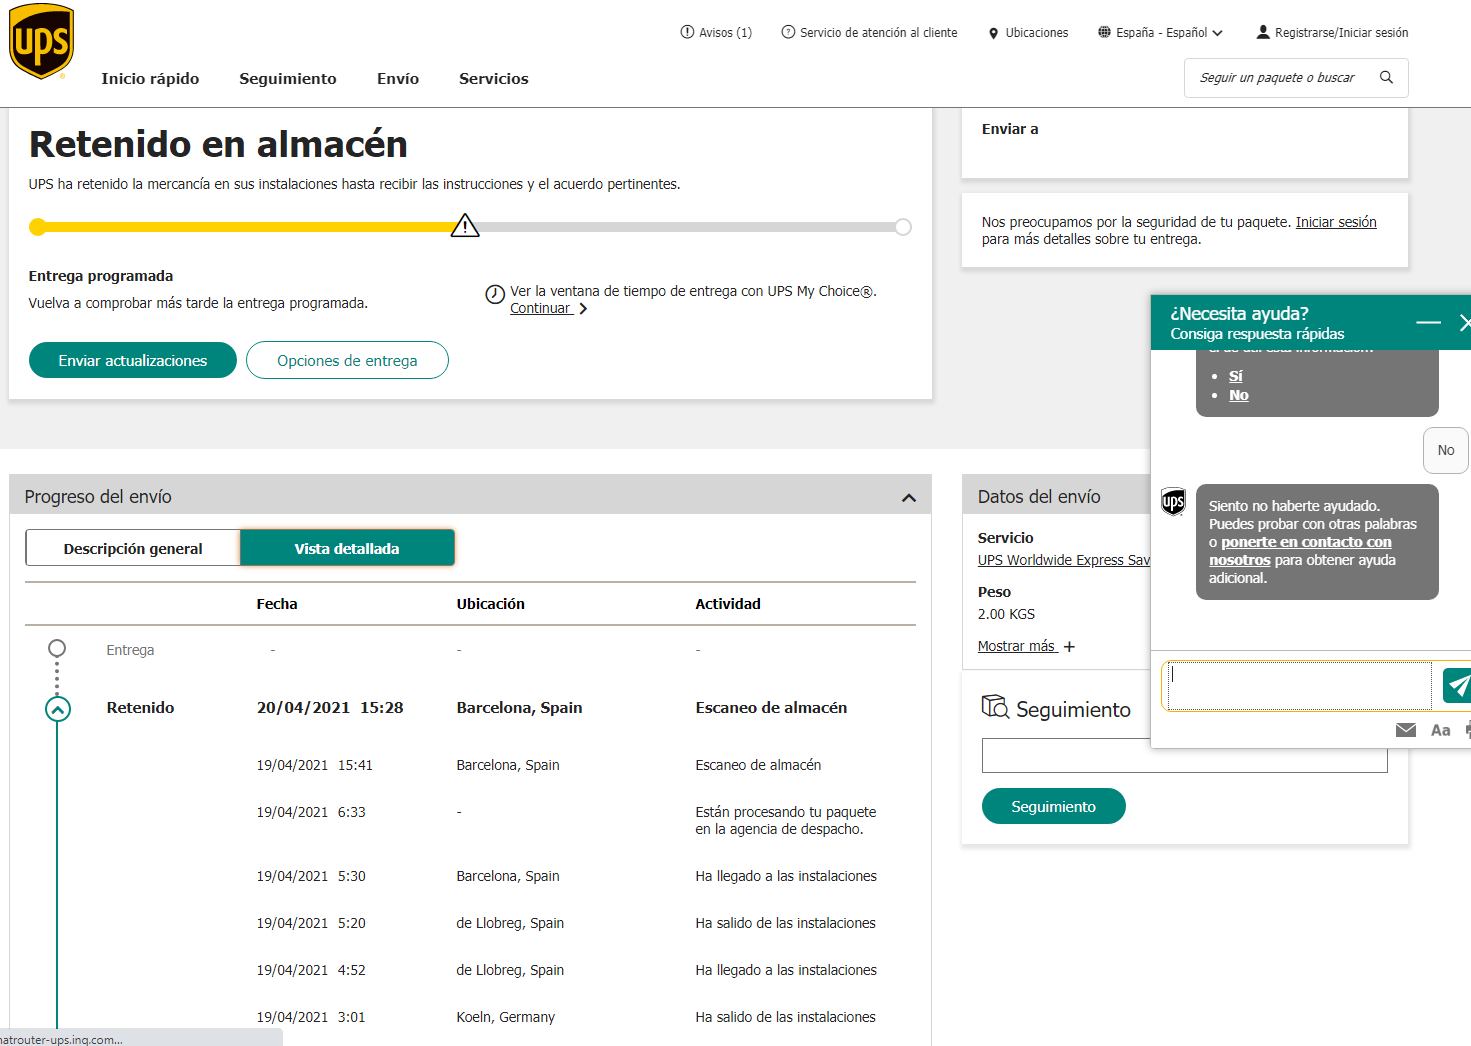Follow the Continuar link
This screenshot has height=1046, width=1471.
click(x=548, y=308)
